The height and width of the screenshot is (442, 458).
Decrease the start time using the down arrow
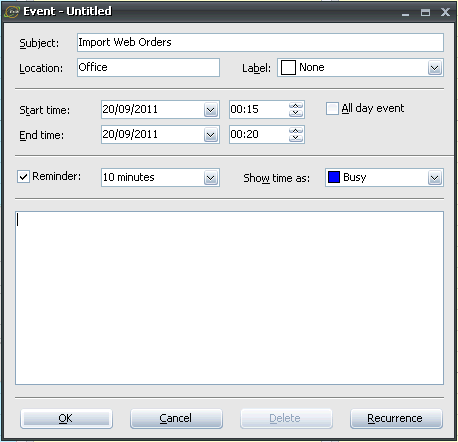pyautogui.click(x=296, y=113)
